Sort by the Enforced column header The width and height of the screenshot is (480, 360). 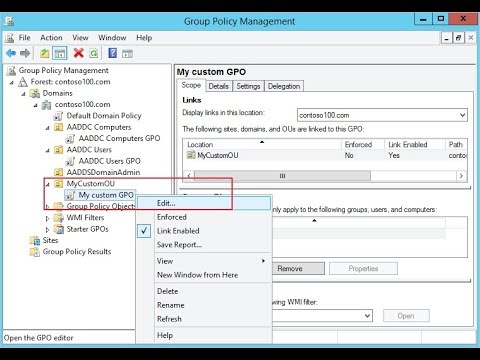[363, 145]
